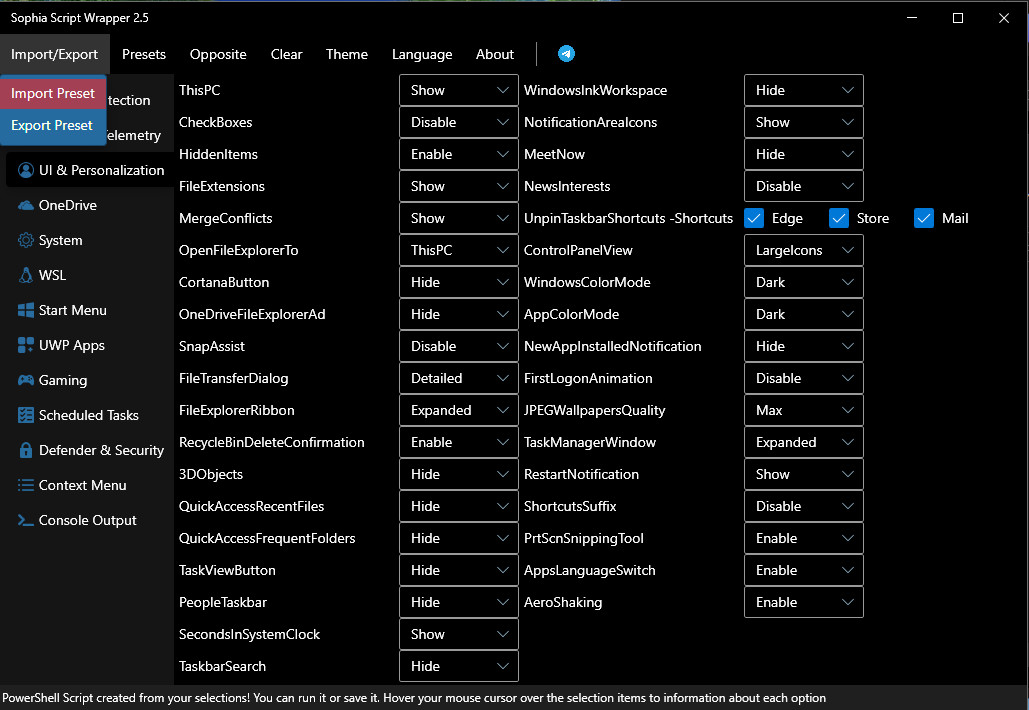Choose Export Preset from the menu
The height and width of the screenshot is (710, 1029).
click(x=53, y=125)
